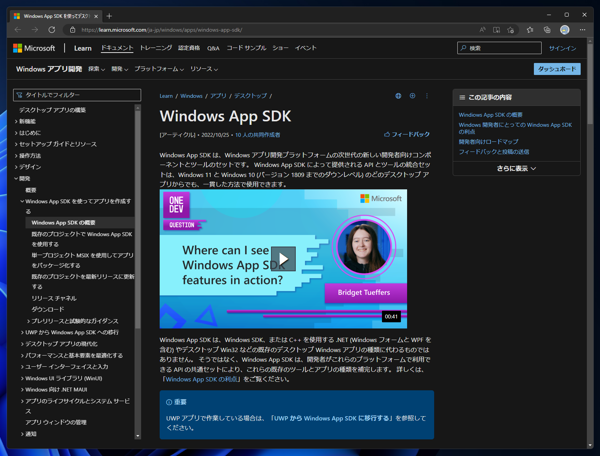The image size is (600, 456).
Task: Open the プラットフォーム dropdown menu
Action: pos(159,69)
